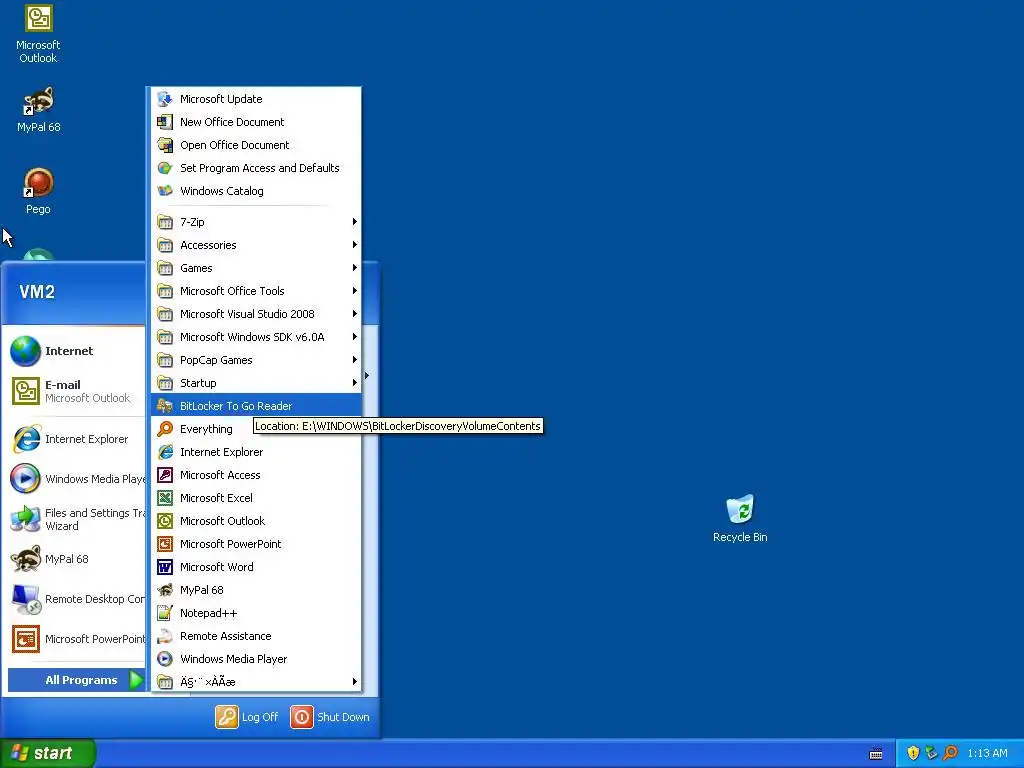
Task: Open Files and Settings Transfer Wizard
Action: tap(75, 519)
